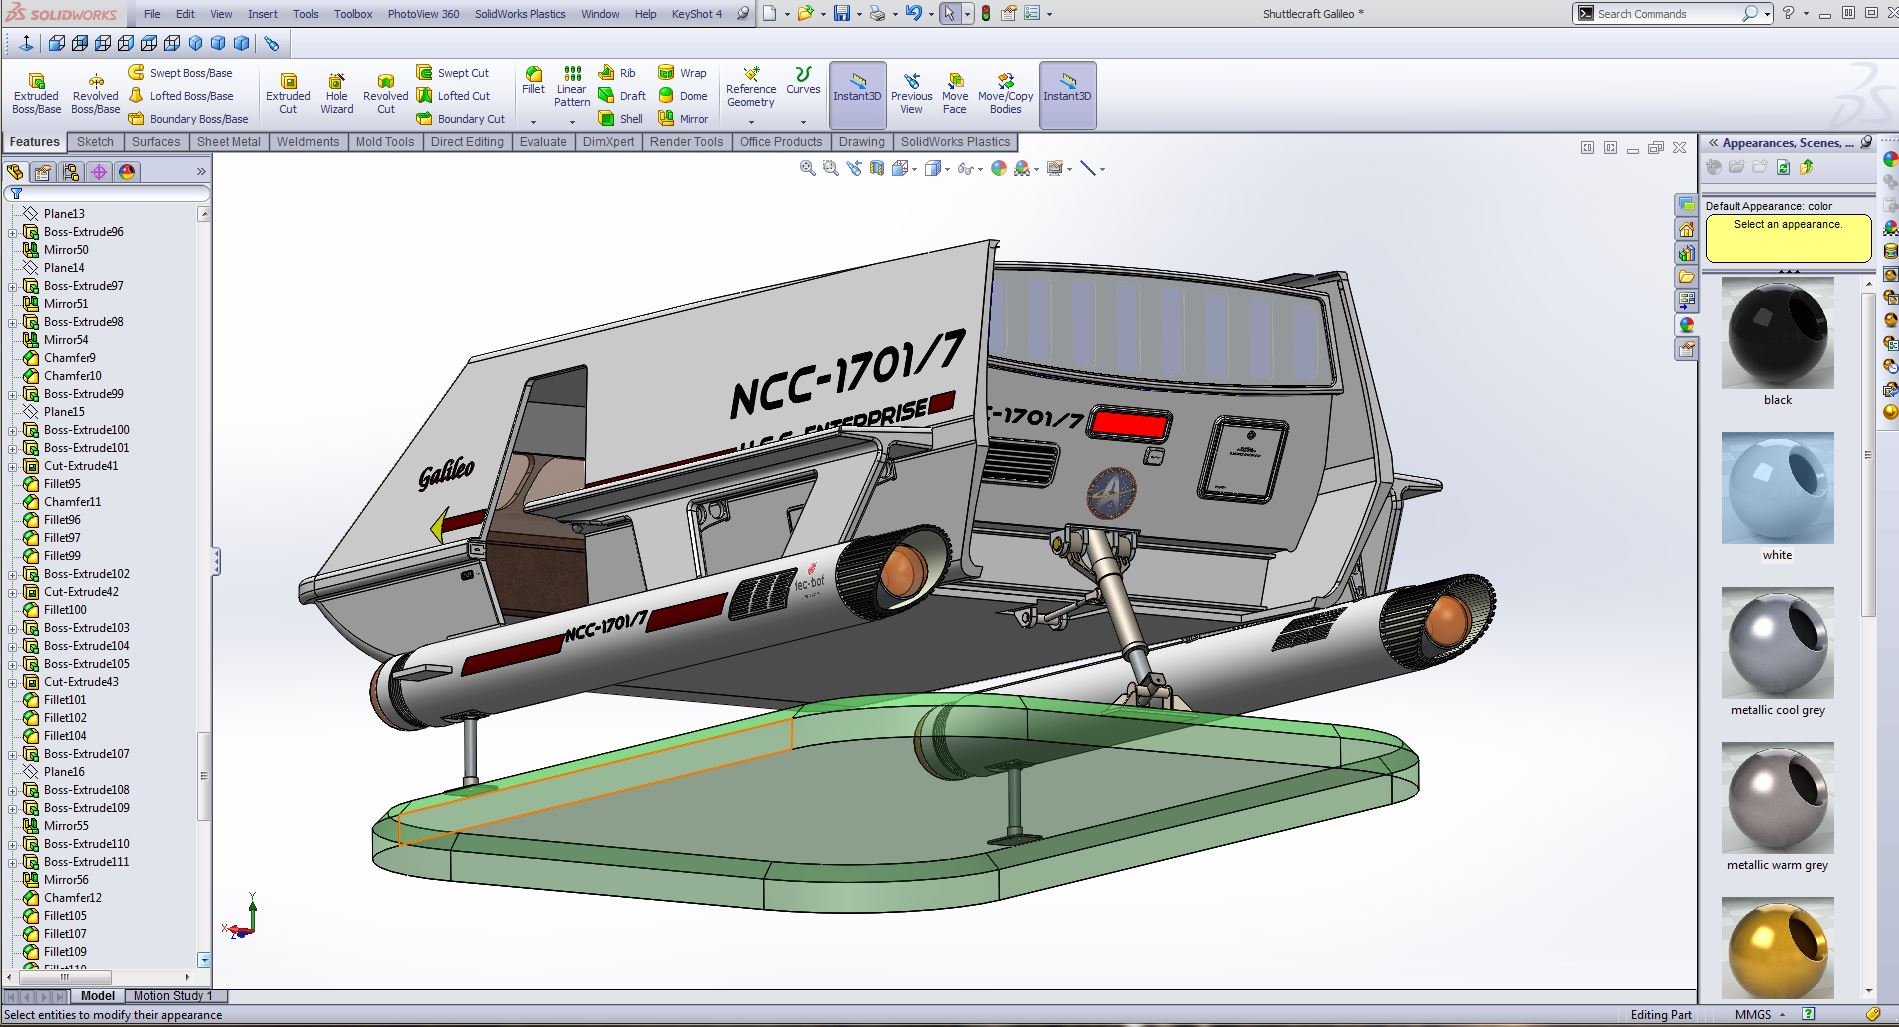Screen dimensions: 1899x1027
Task: Expand the Boss-Extrude96 feature
Action: [13, 232]
